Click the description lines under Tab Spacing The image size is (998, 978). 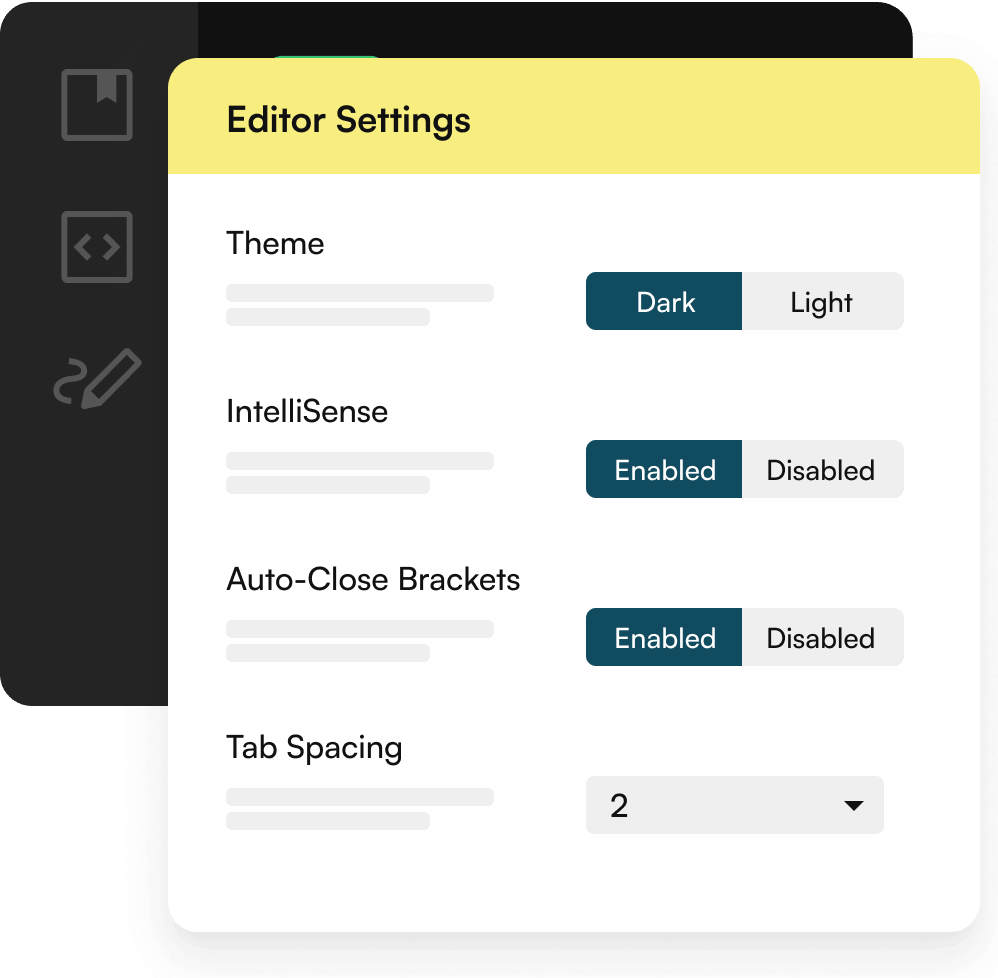[358, 808]
